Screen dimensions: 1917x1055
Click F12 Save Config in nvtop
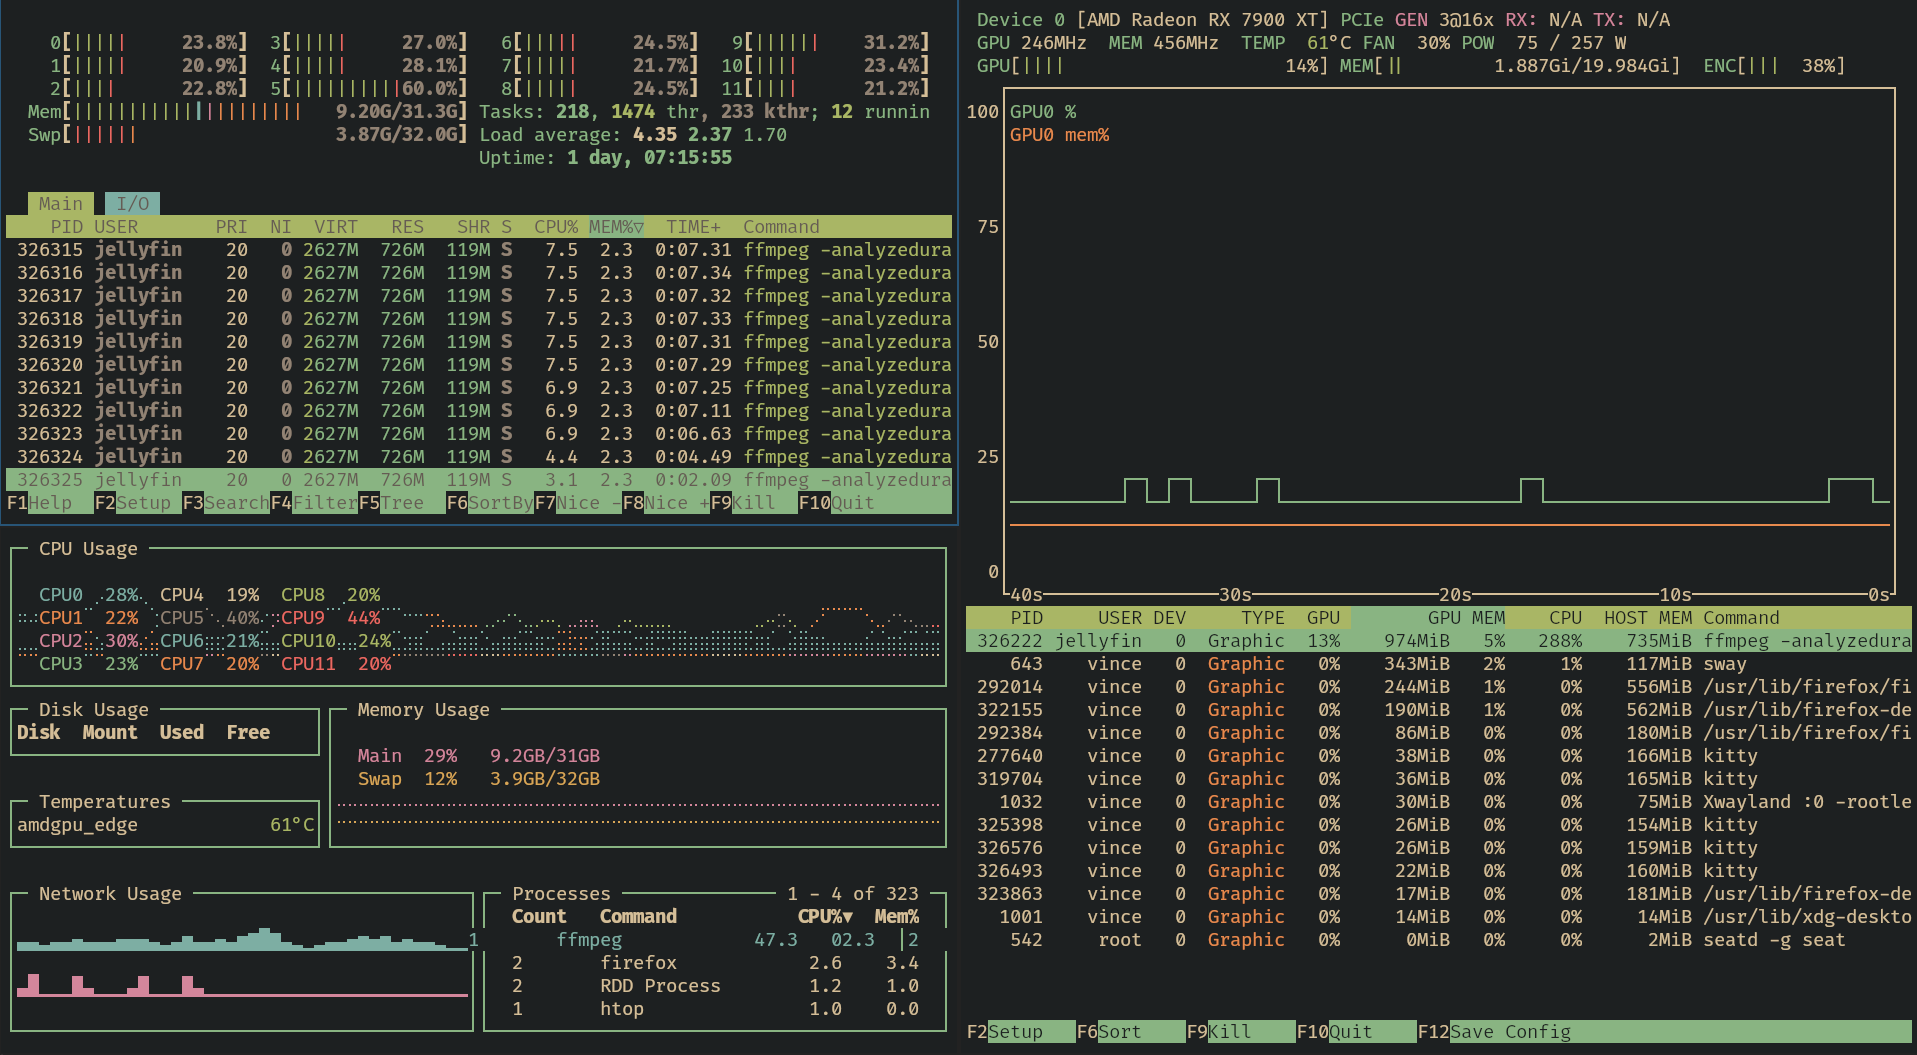click(x=1494, y=1032)
